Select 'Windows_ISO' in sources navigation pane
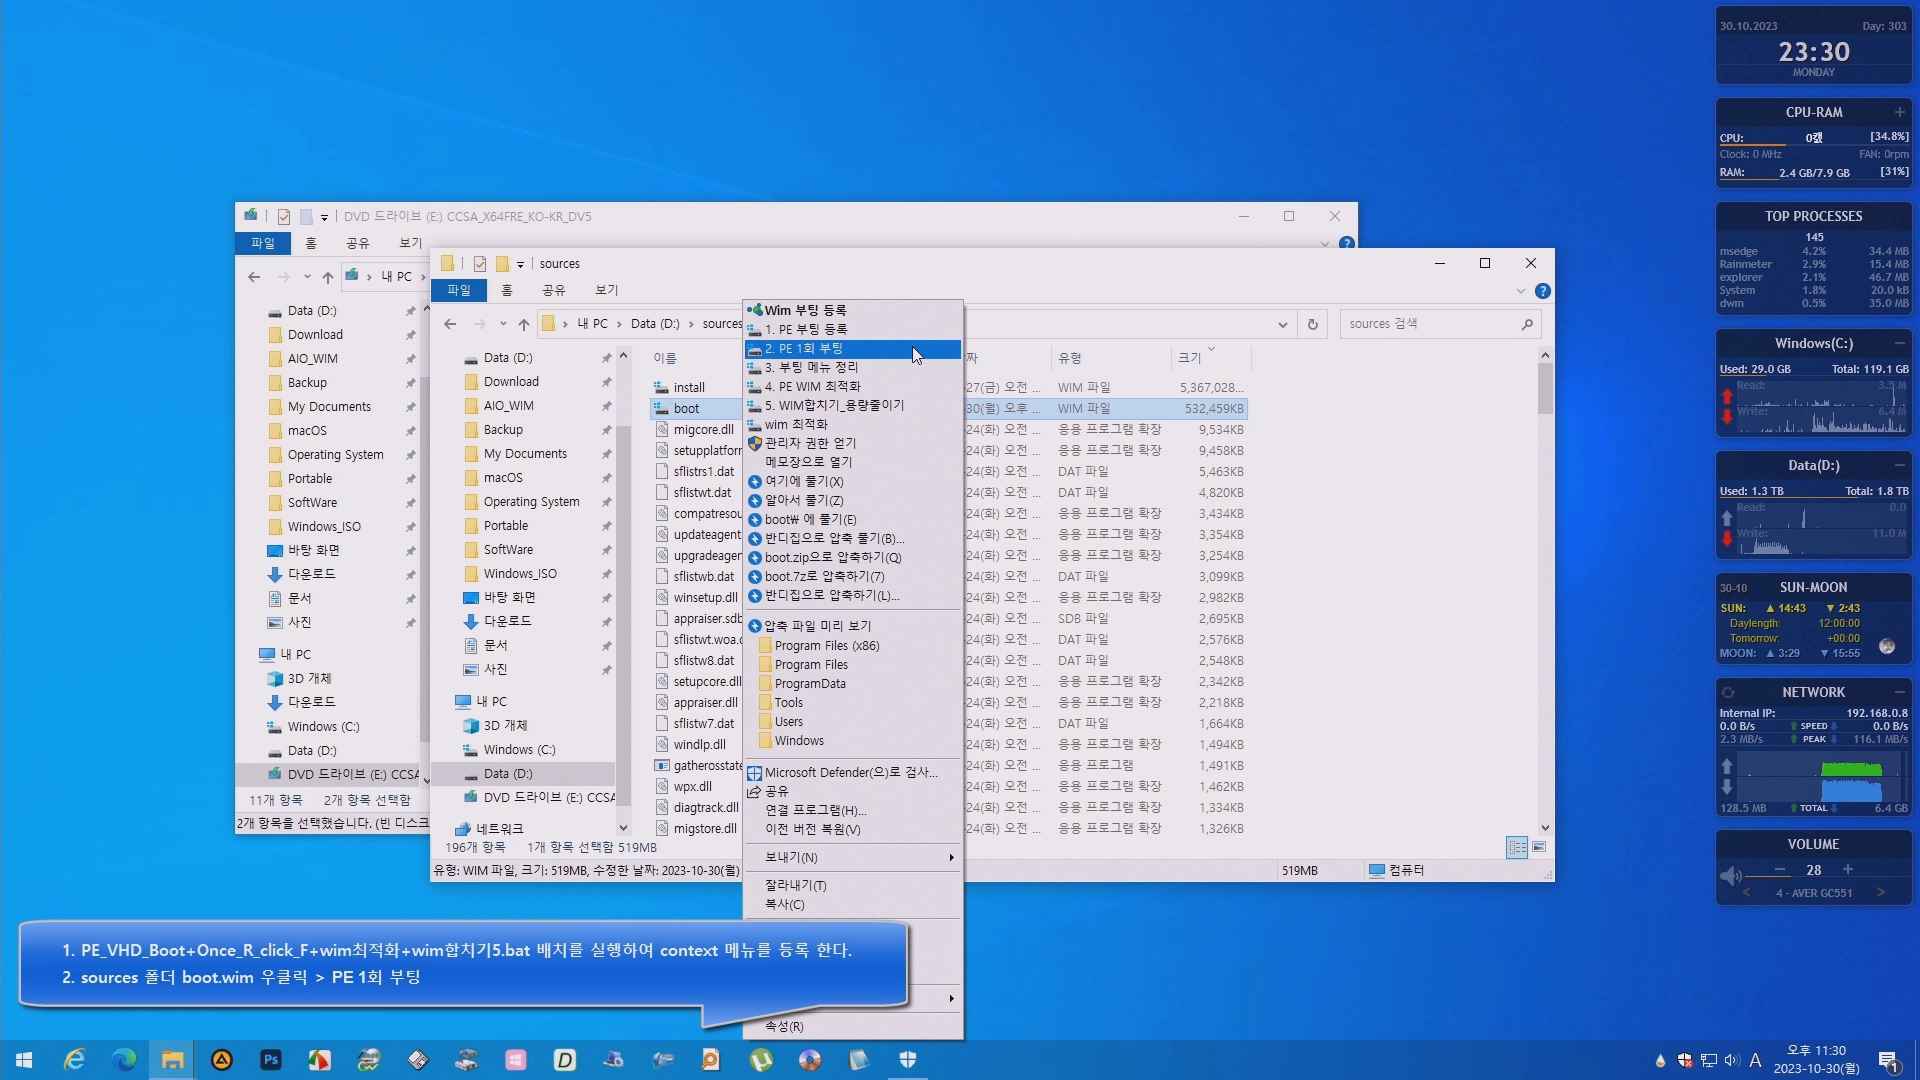The height and width of the screenshot is (1080, 1920). [520, 573]
